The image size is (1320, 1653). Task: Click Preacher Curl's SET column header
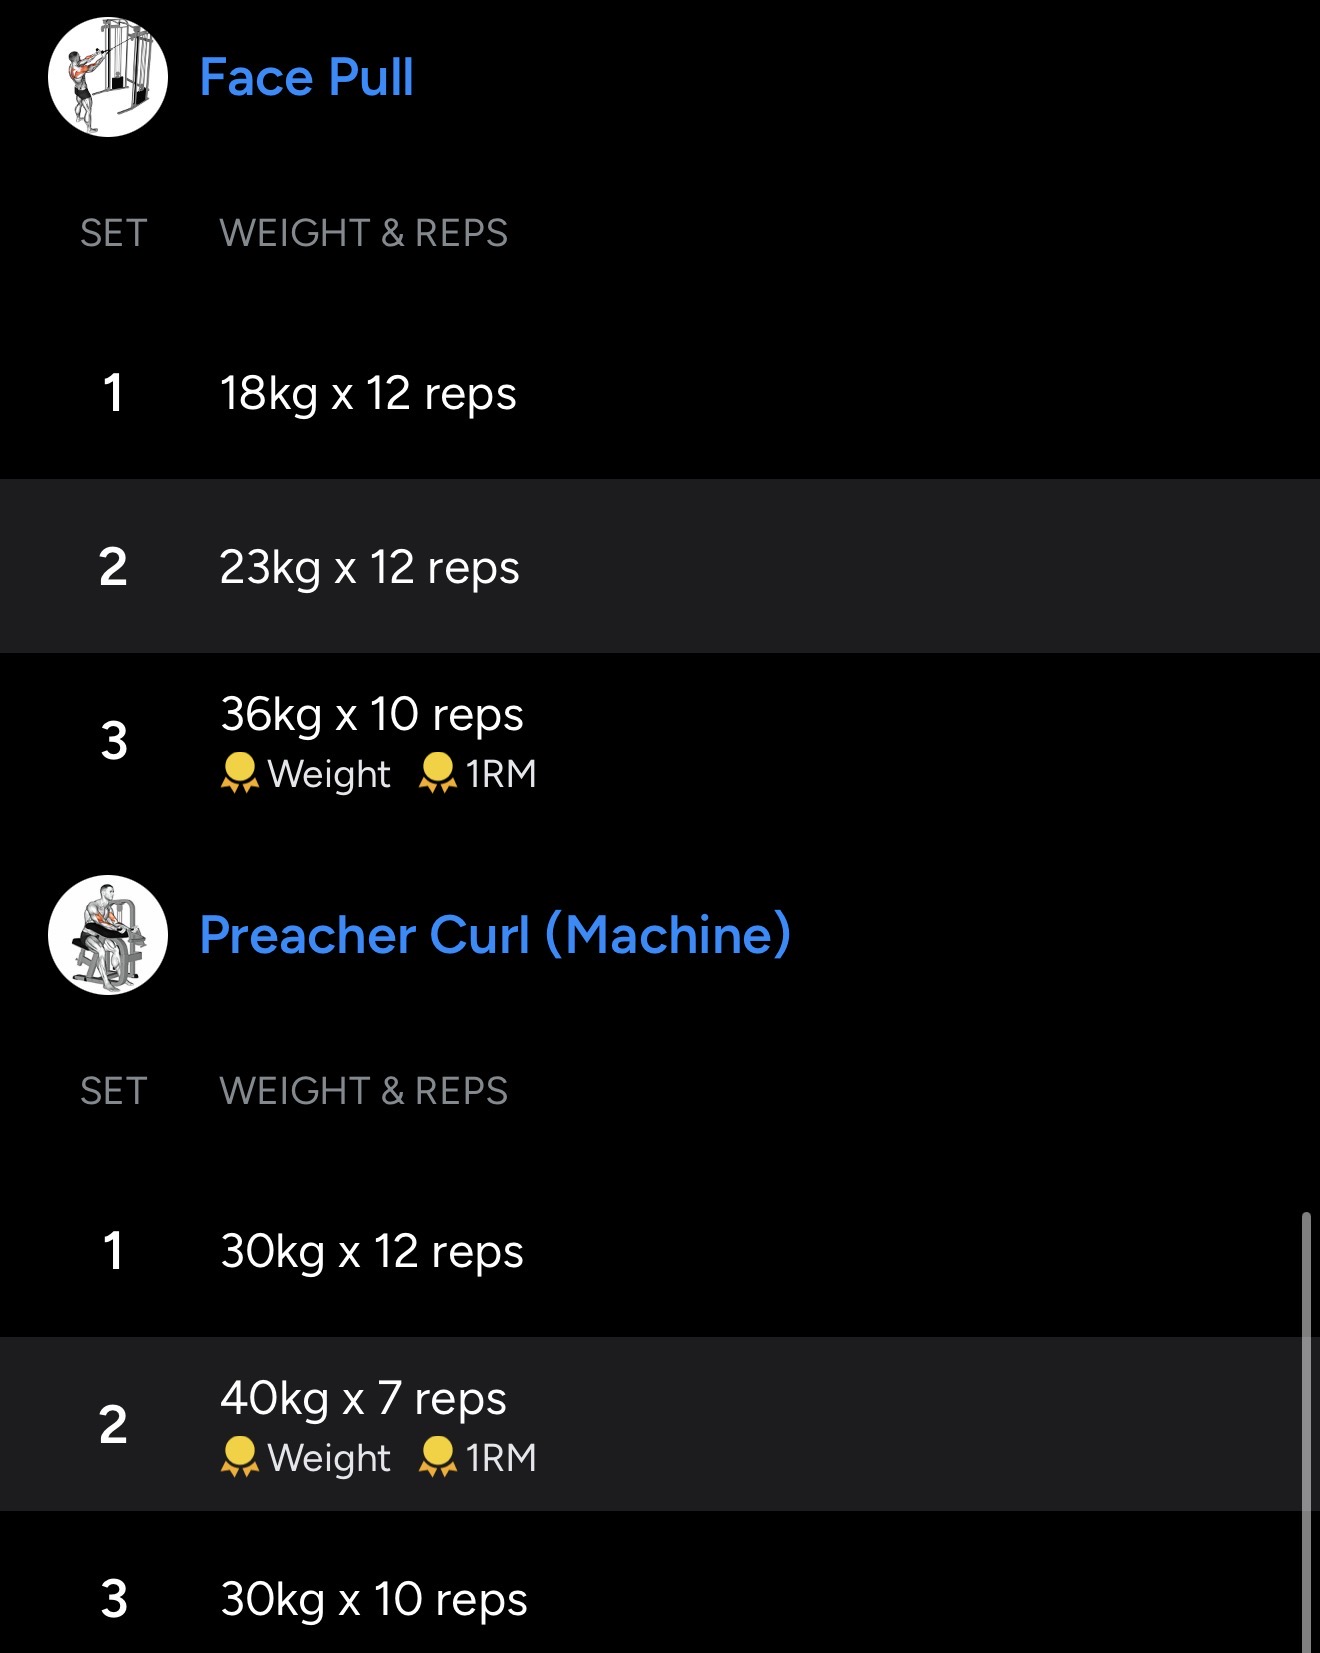pyautogui.click(x=113, y=1091)
